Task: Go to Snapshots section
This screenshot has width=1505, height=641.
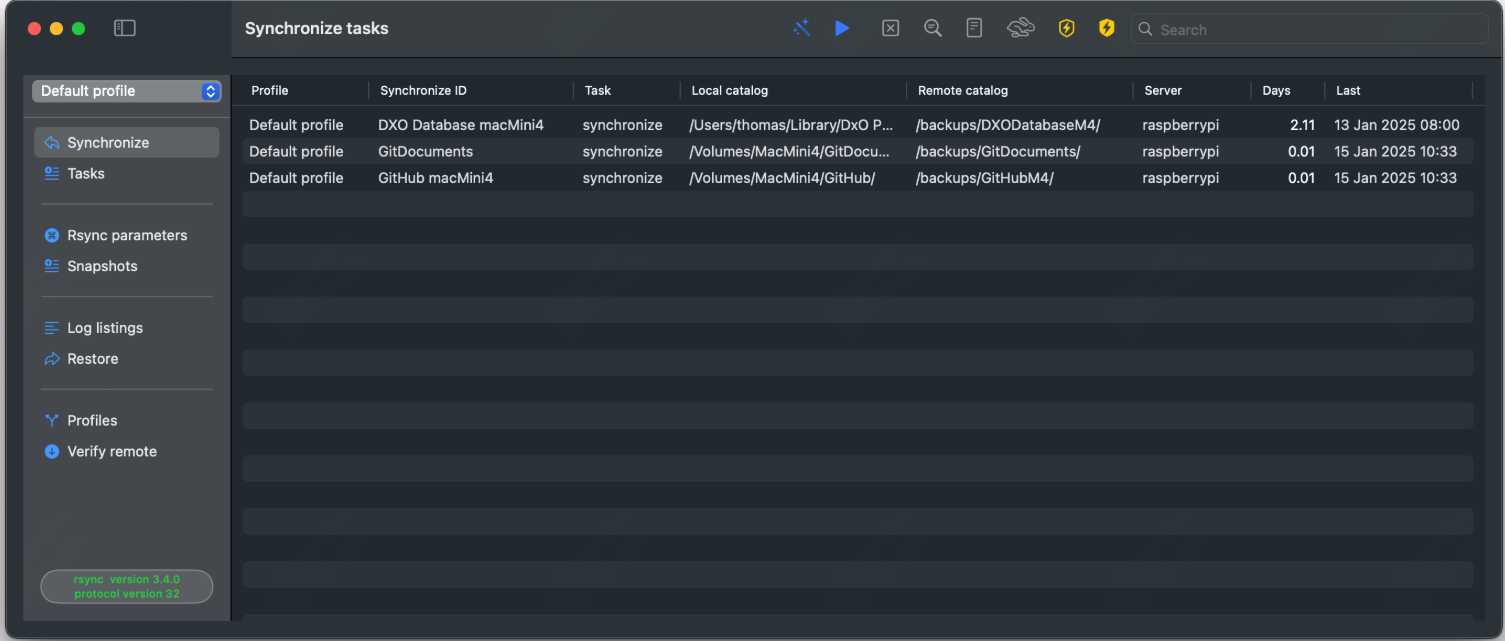Action: [x=102, y=267]
